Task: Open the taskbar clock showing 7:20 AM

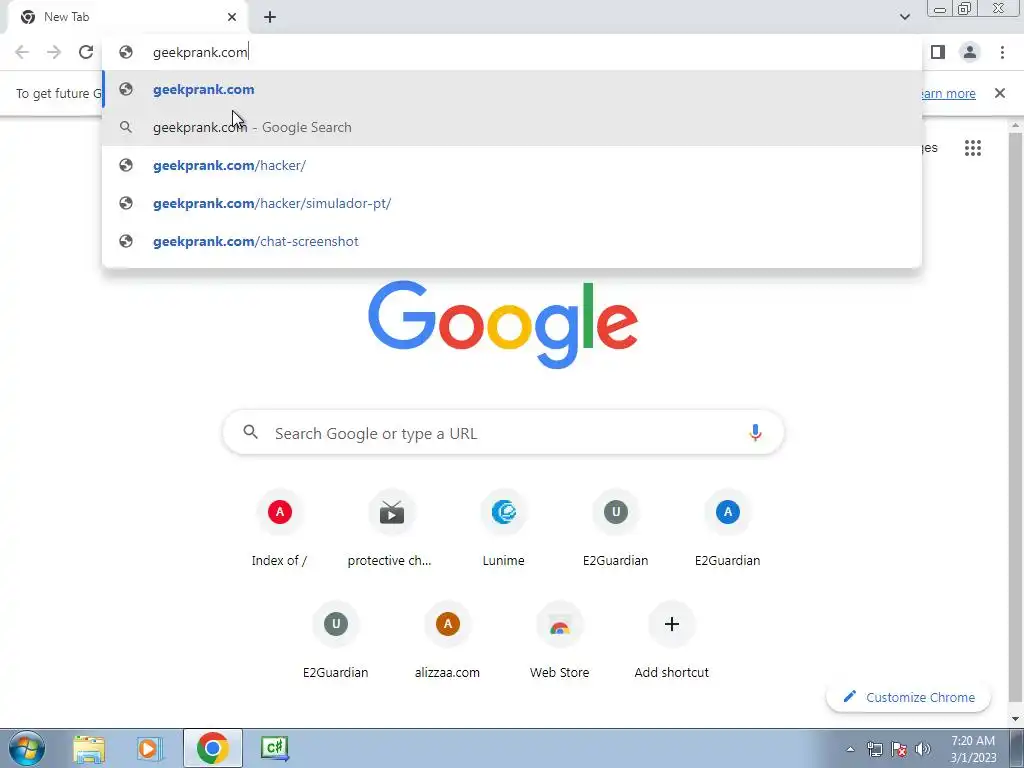Action: 973,749
